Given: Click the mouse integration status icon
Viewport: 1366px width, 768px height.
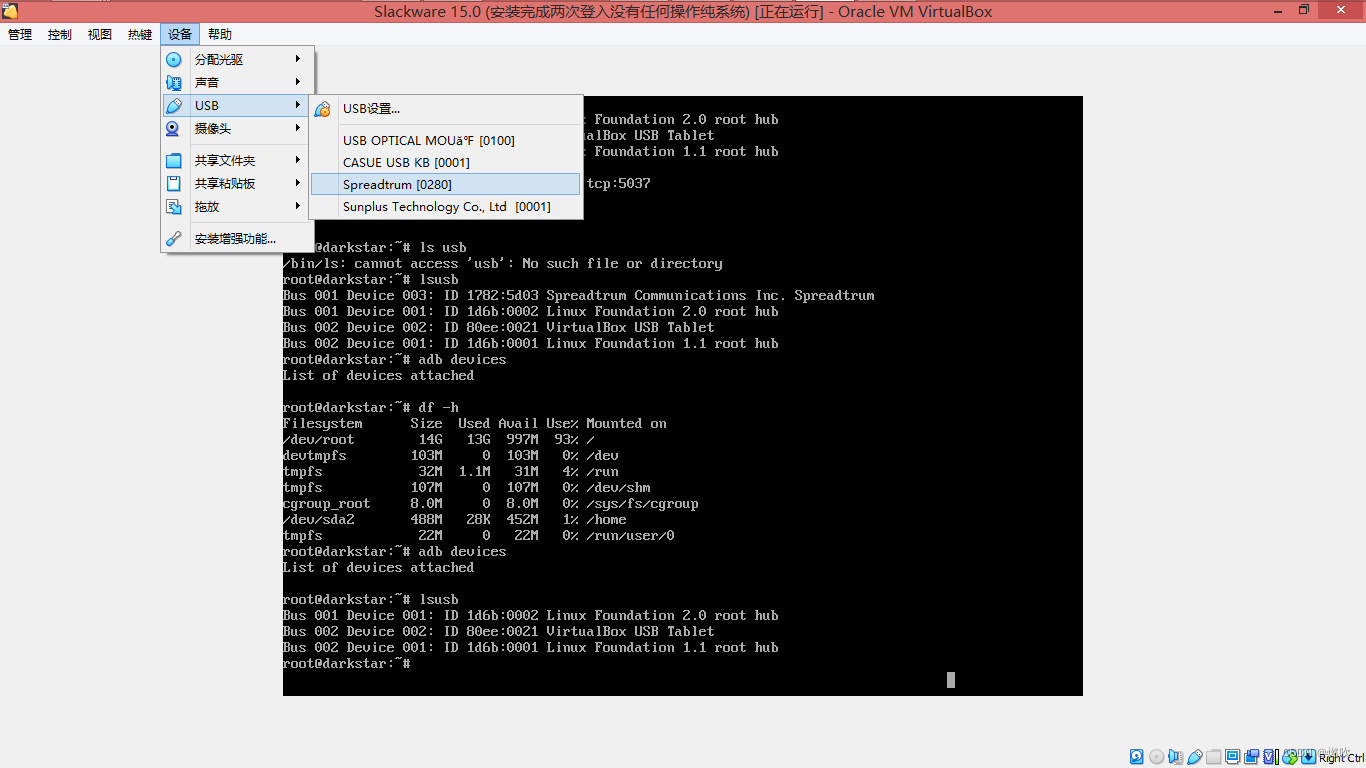Looking at the screenshot, I should click(x=1308, y=756).
